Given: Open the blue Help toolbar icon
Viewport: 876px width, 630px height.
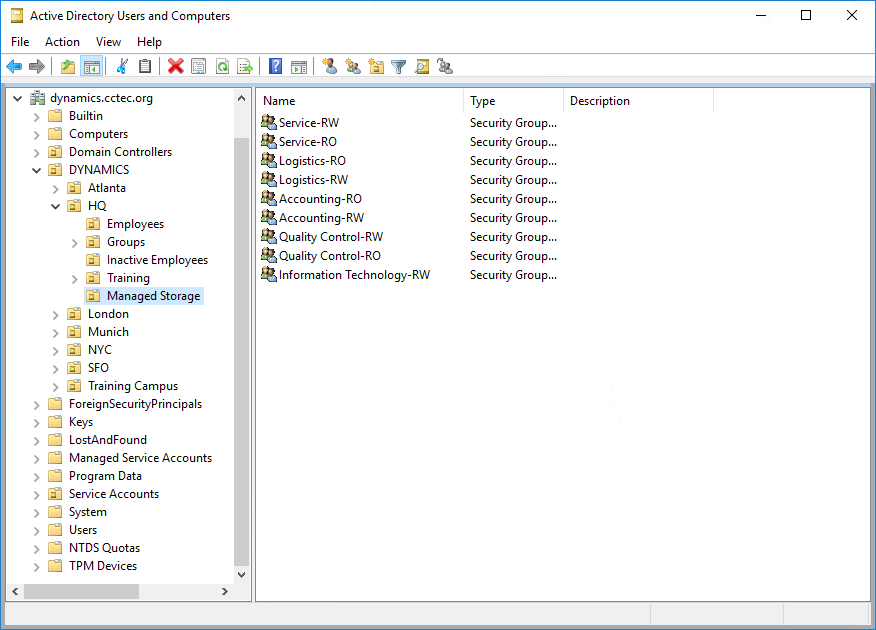Looking at the screenshot, I should click(275, 67).
